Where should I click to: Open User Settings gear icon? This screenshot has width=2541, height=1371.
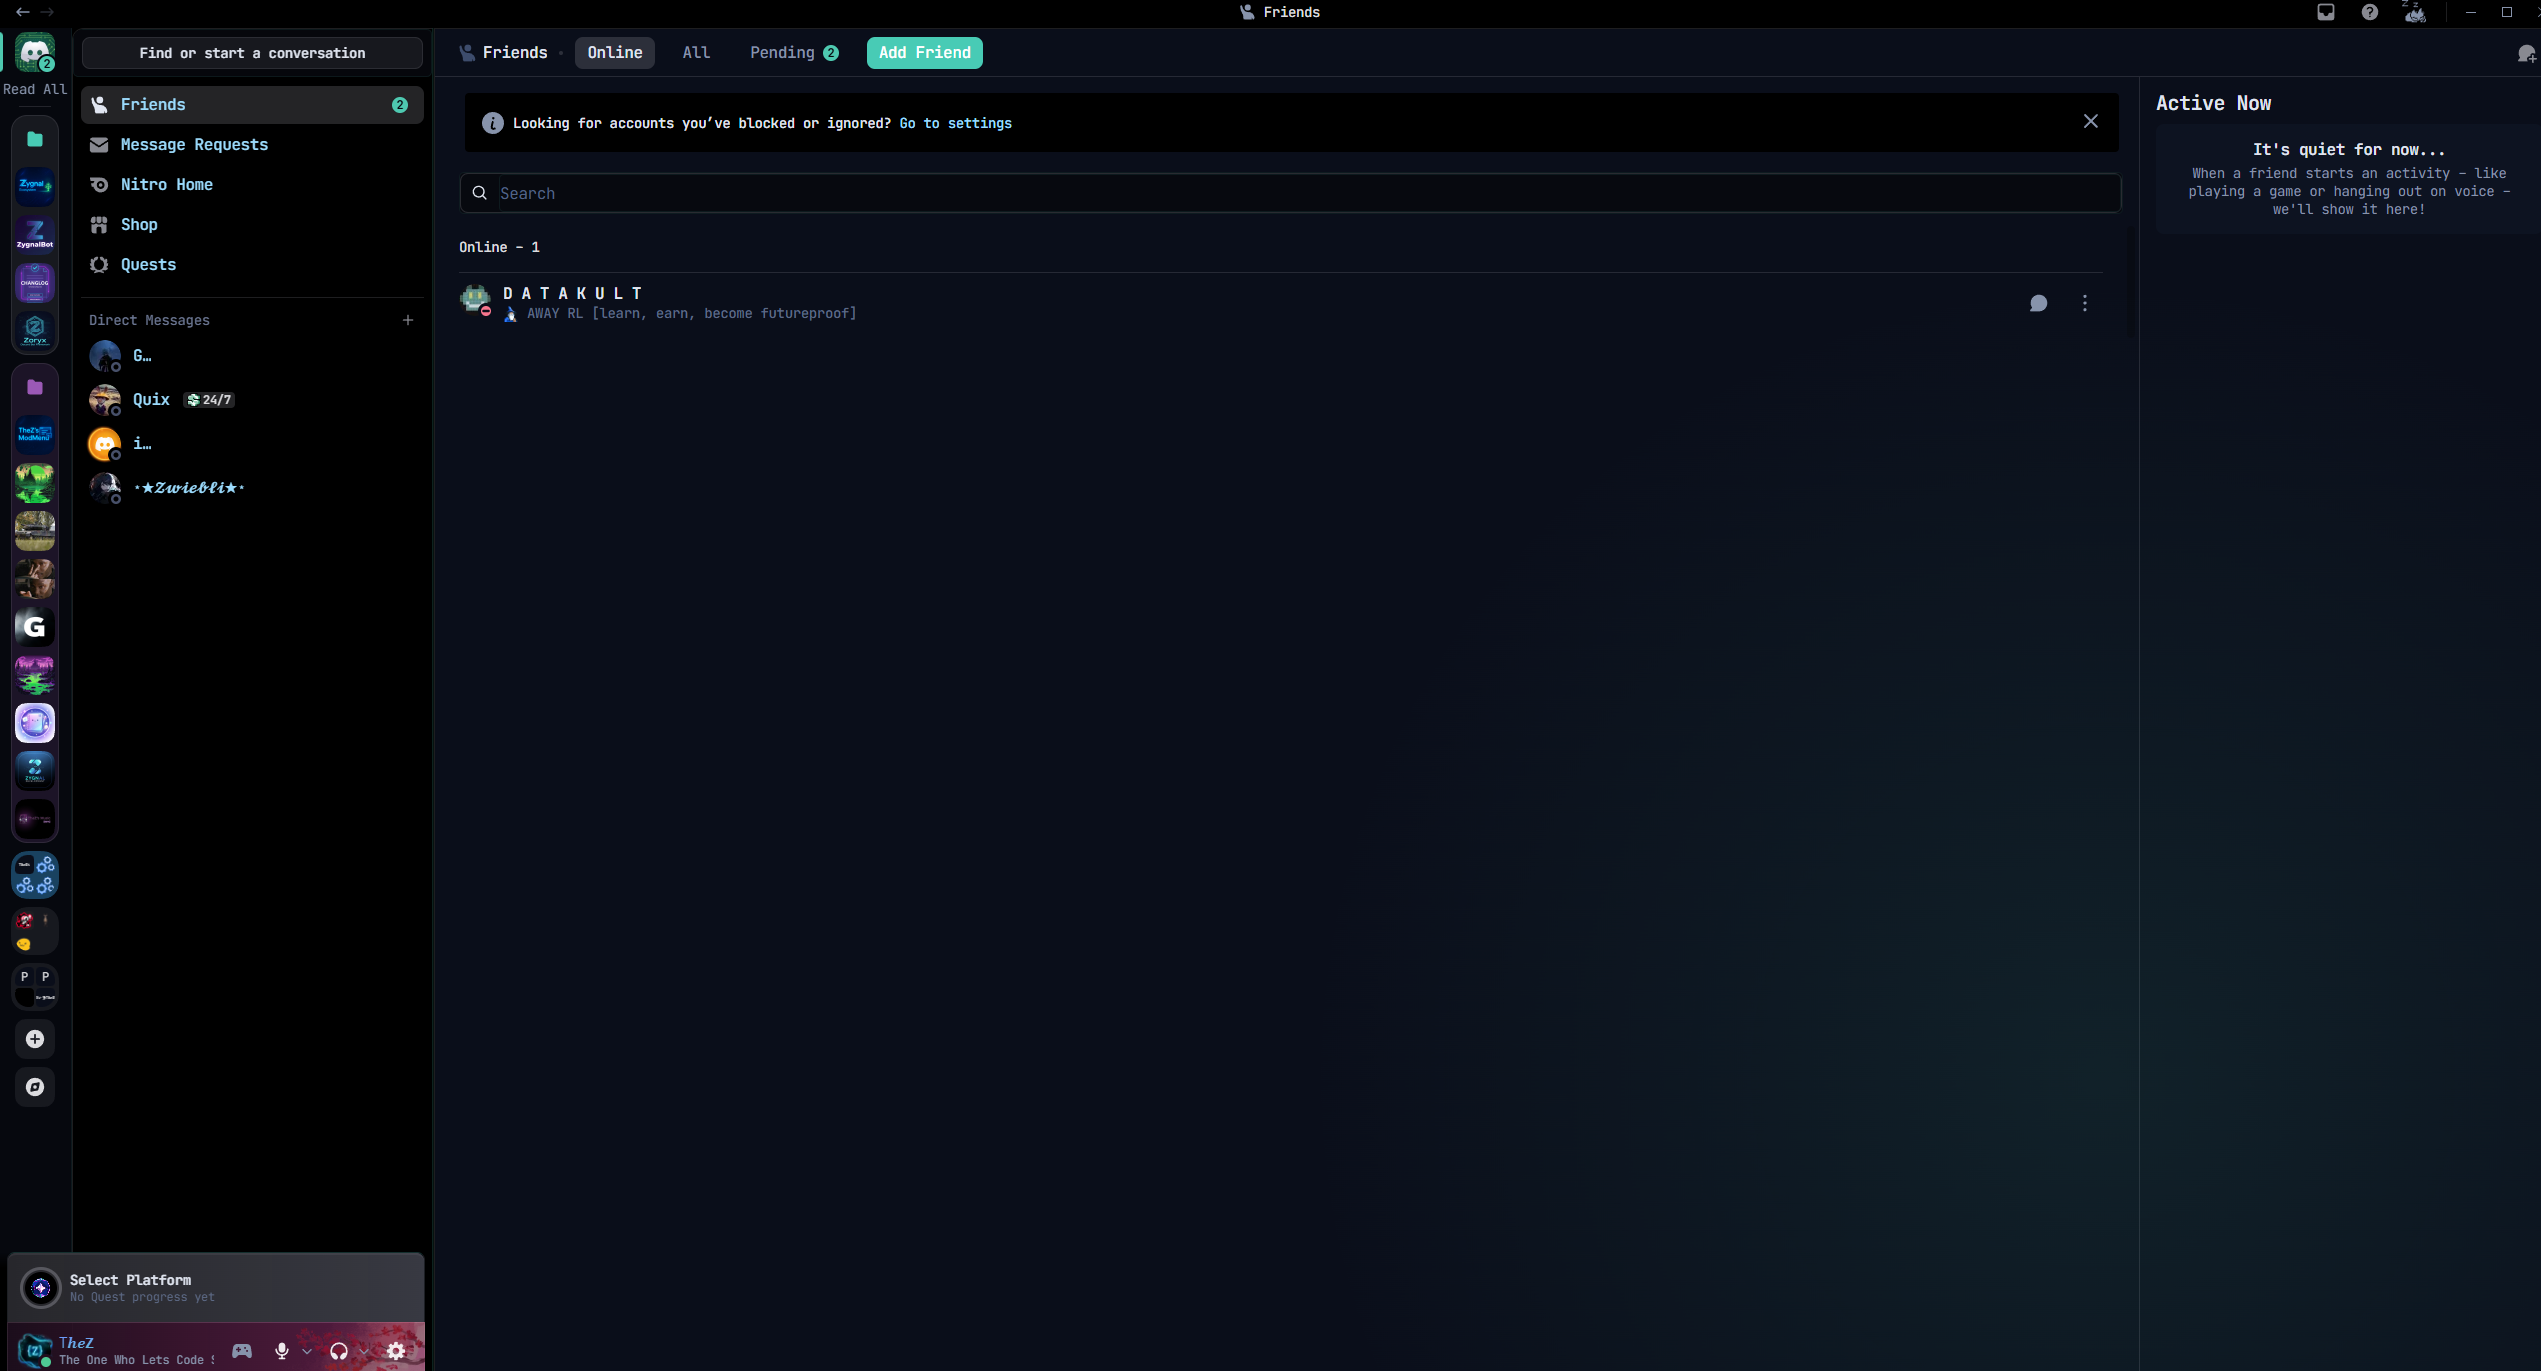pyautogui.click(x=396, y=1351)
